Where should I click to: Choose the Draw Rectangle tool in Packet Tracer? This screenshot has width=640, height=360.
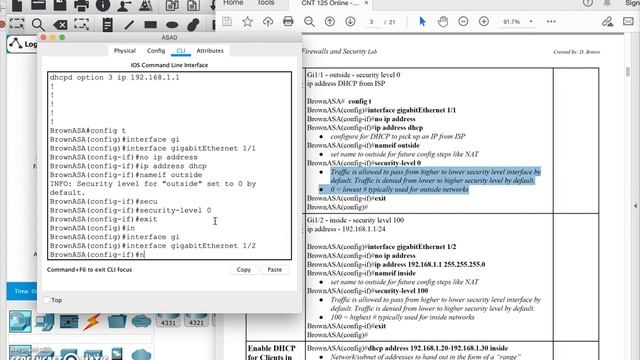[x=151, y=24]
